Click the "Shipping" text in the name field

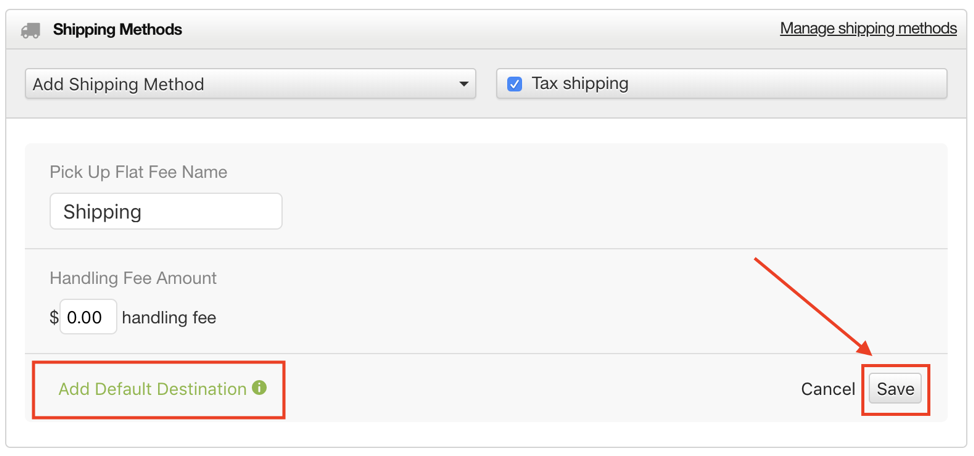click(102, 212)
